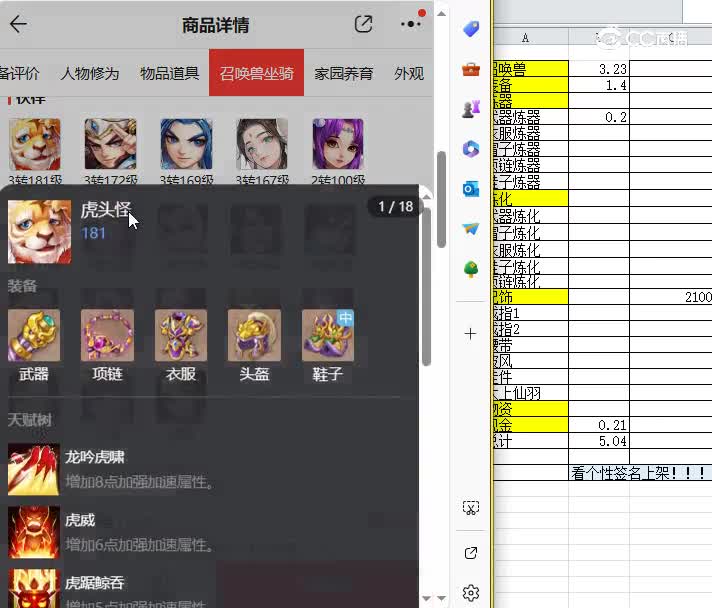Select the partner avatar 3转167级
The width and height of the screenshot is (712, 608).
[x=262, y=144]
